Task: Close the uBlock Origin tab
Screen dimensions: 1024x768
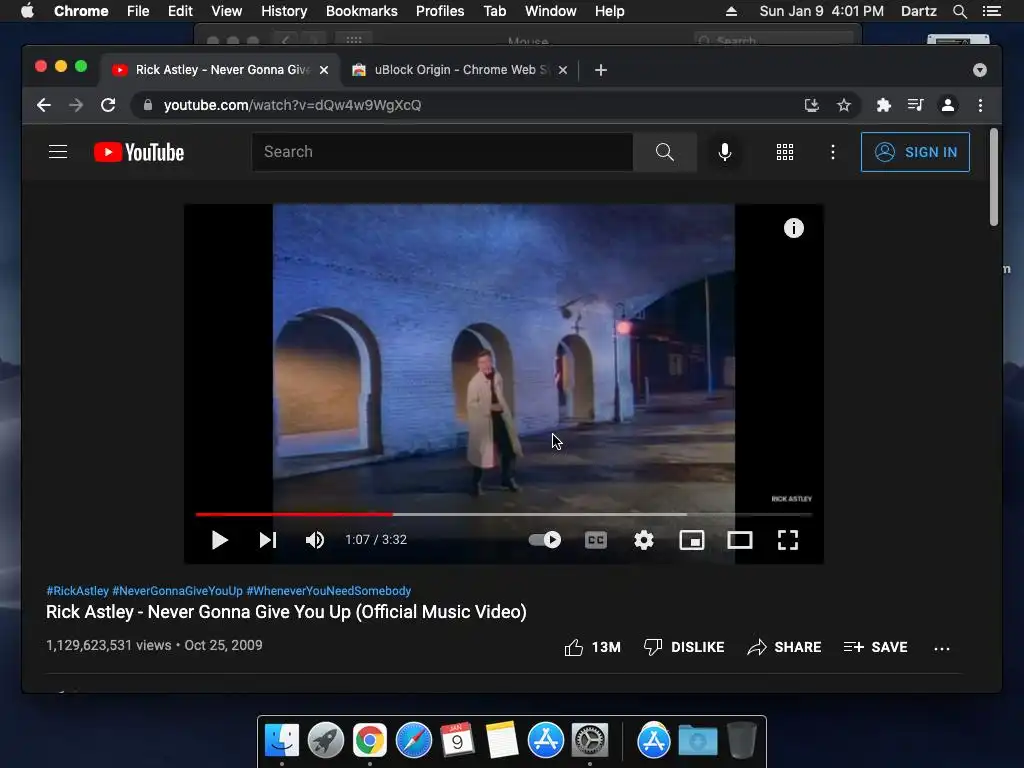Action: (563, 70)
